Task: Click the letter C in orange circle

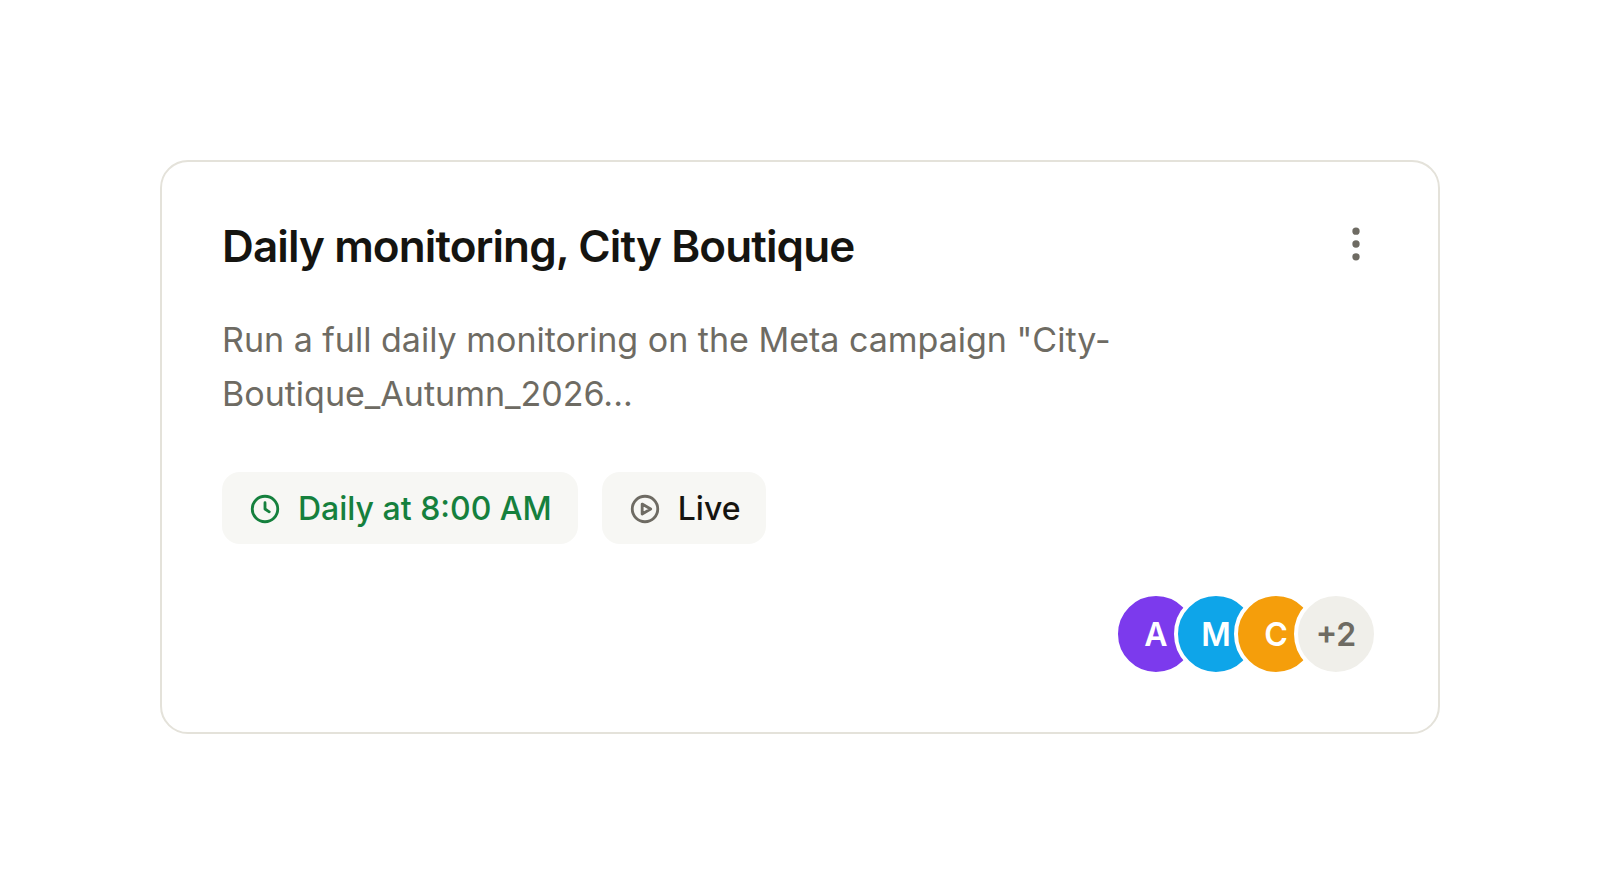Action: (1276, 634)
